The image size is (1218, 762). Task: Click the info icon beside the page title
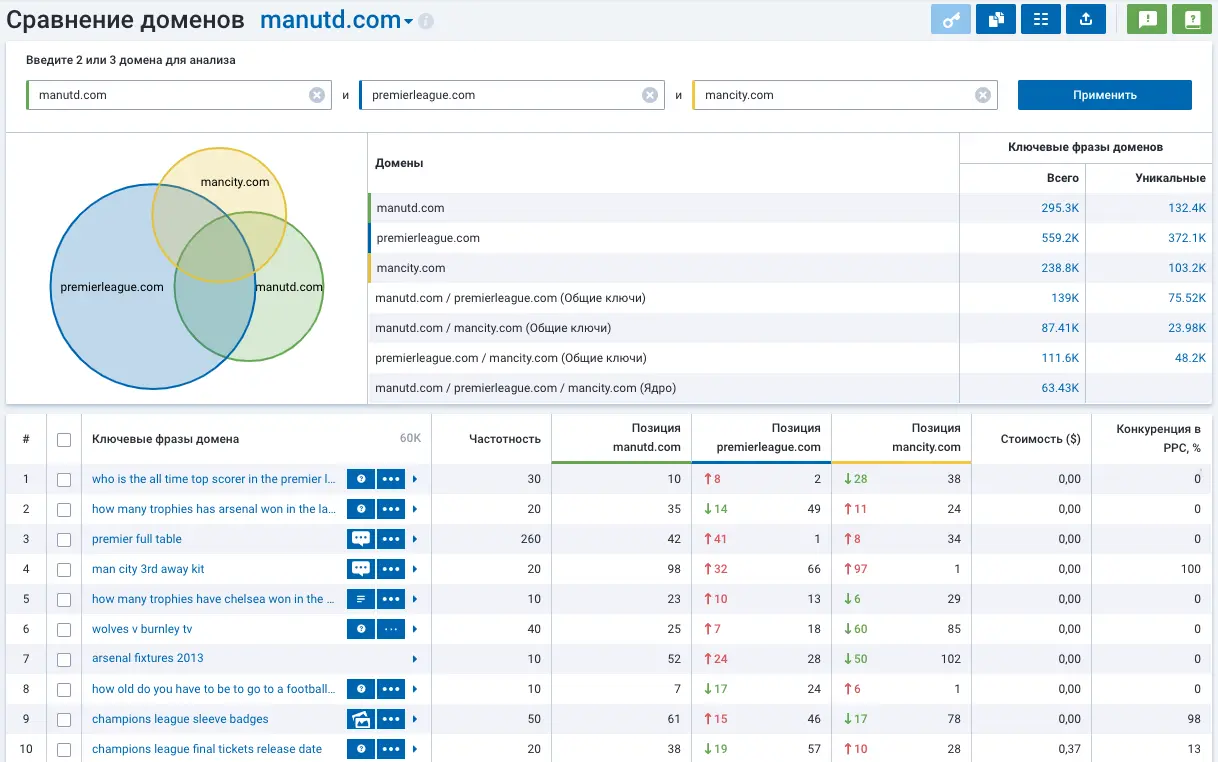point(426,21)
